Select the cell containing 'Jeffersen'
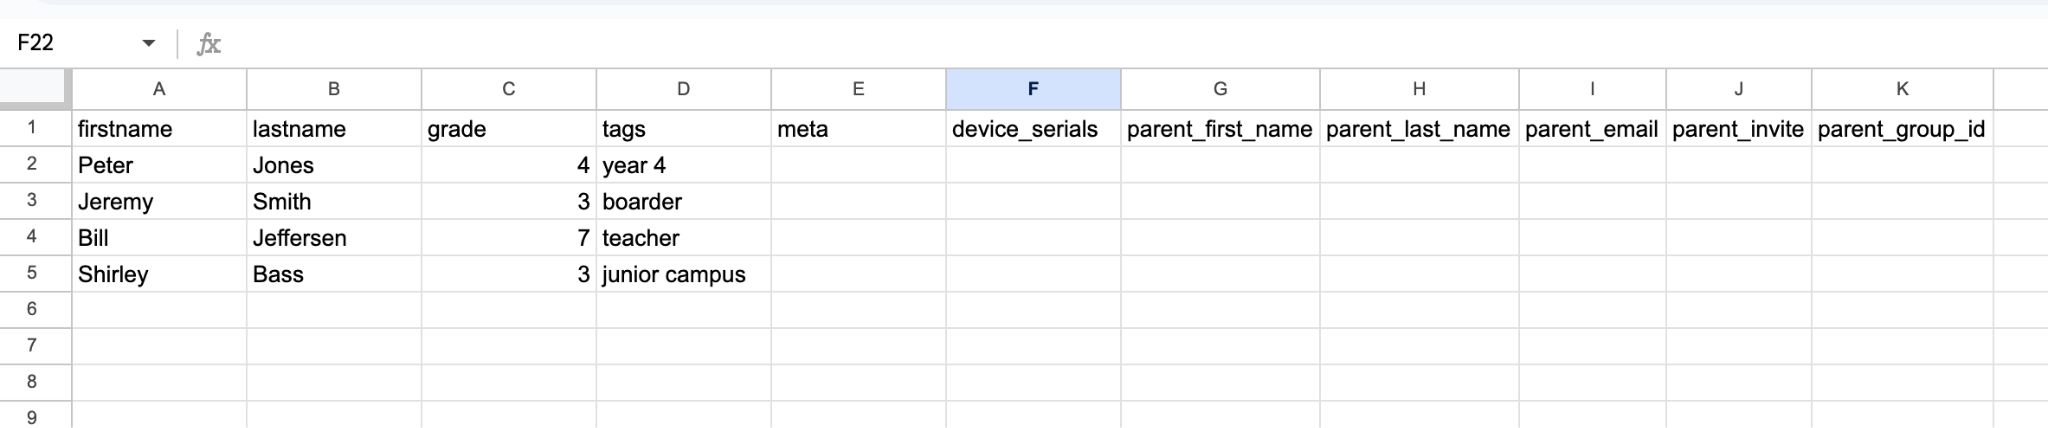This screenshot has width=2048, height=428. pos(333,238)
